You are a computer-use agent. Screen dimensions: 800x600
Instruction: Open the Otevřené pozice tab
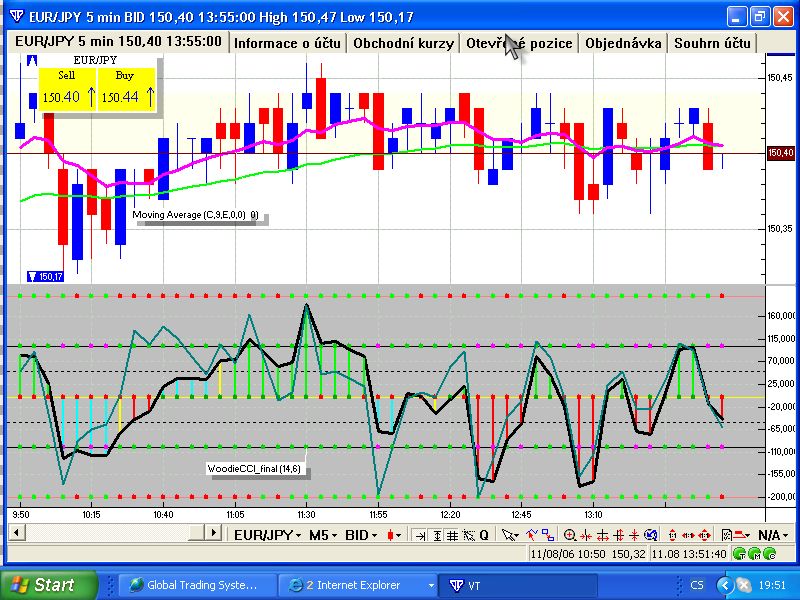tap(519, 43)
